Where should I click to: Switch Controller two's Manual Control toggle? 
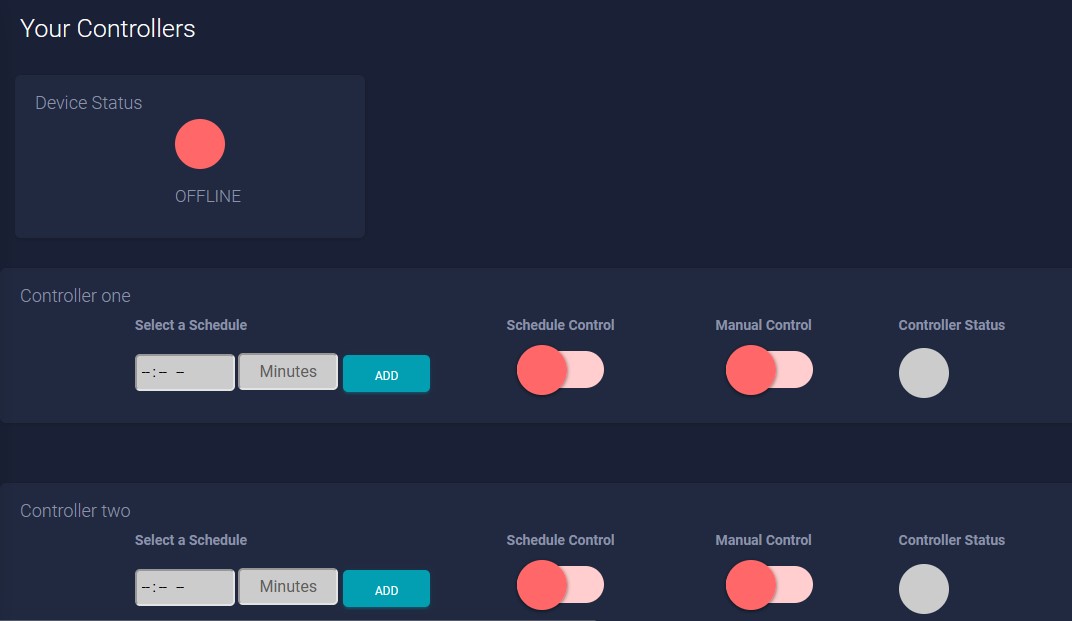pos(768,585)
